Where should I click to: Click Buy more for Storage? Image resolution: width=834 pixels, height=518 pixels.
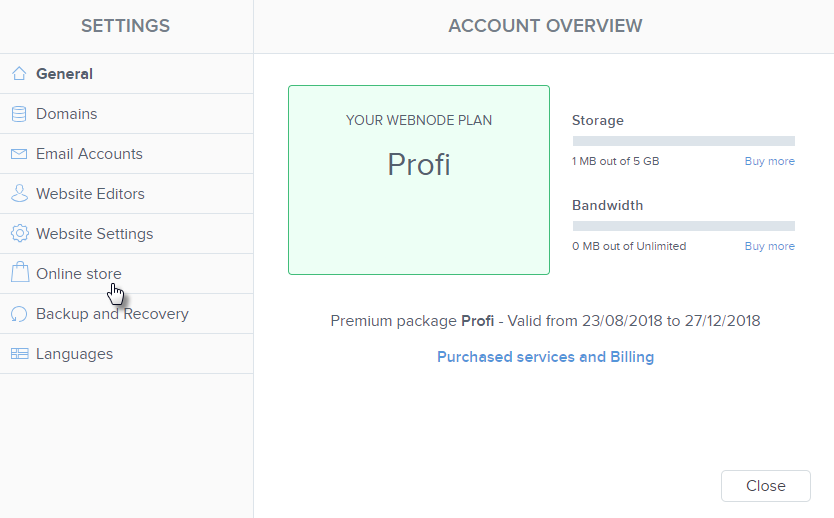pyautogui.click(x=770, y=161)
